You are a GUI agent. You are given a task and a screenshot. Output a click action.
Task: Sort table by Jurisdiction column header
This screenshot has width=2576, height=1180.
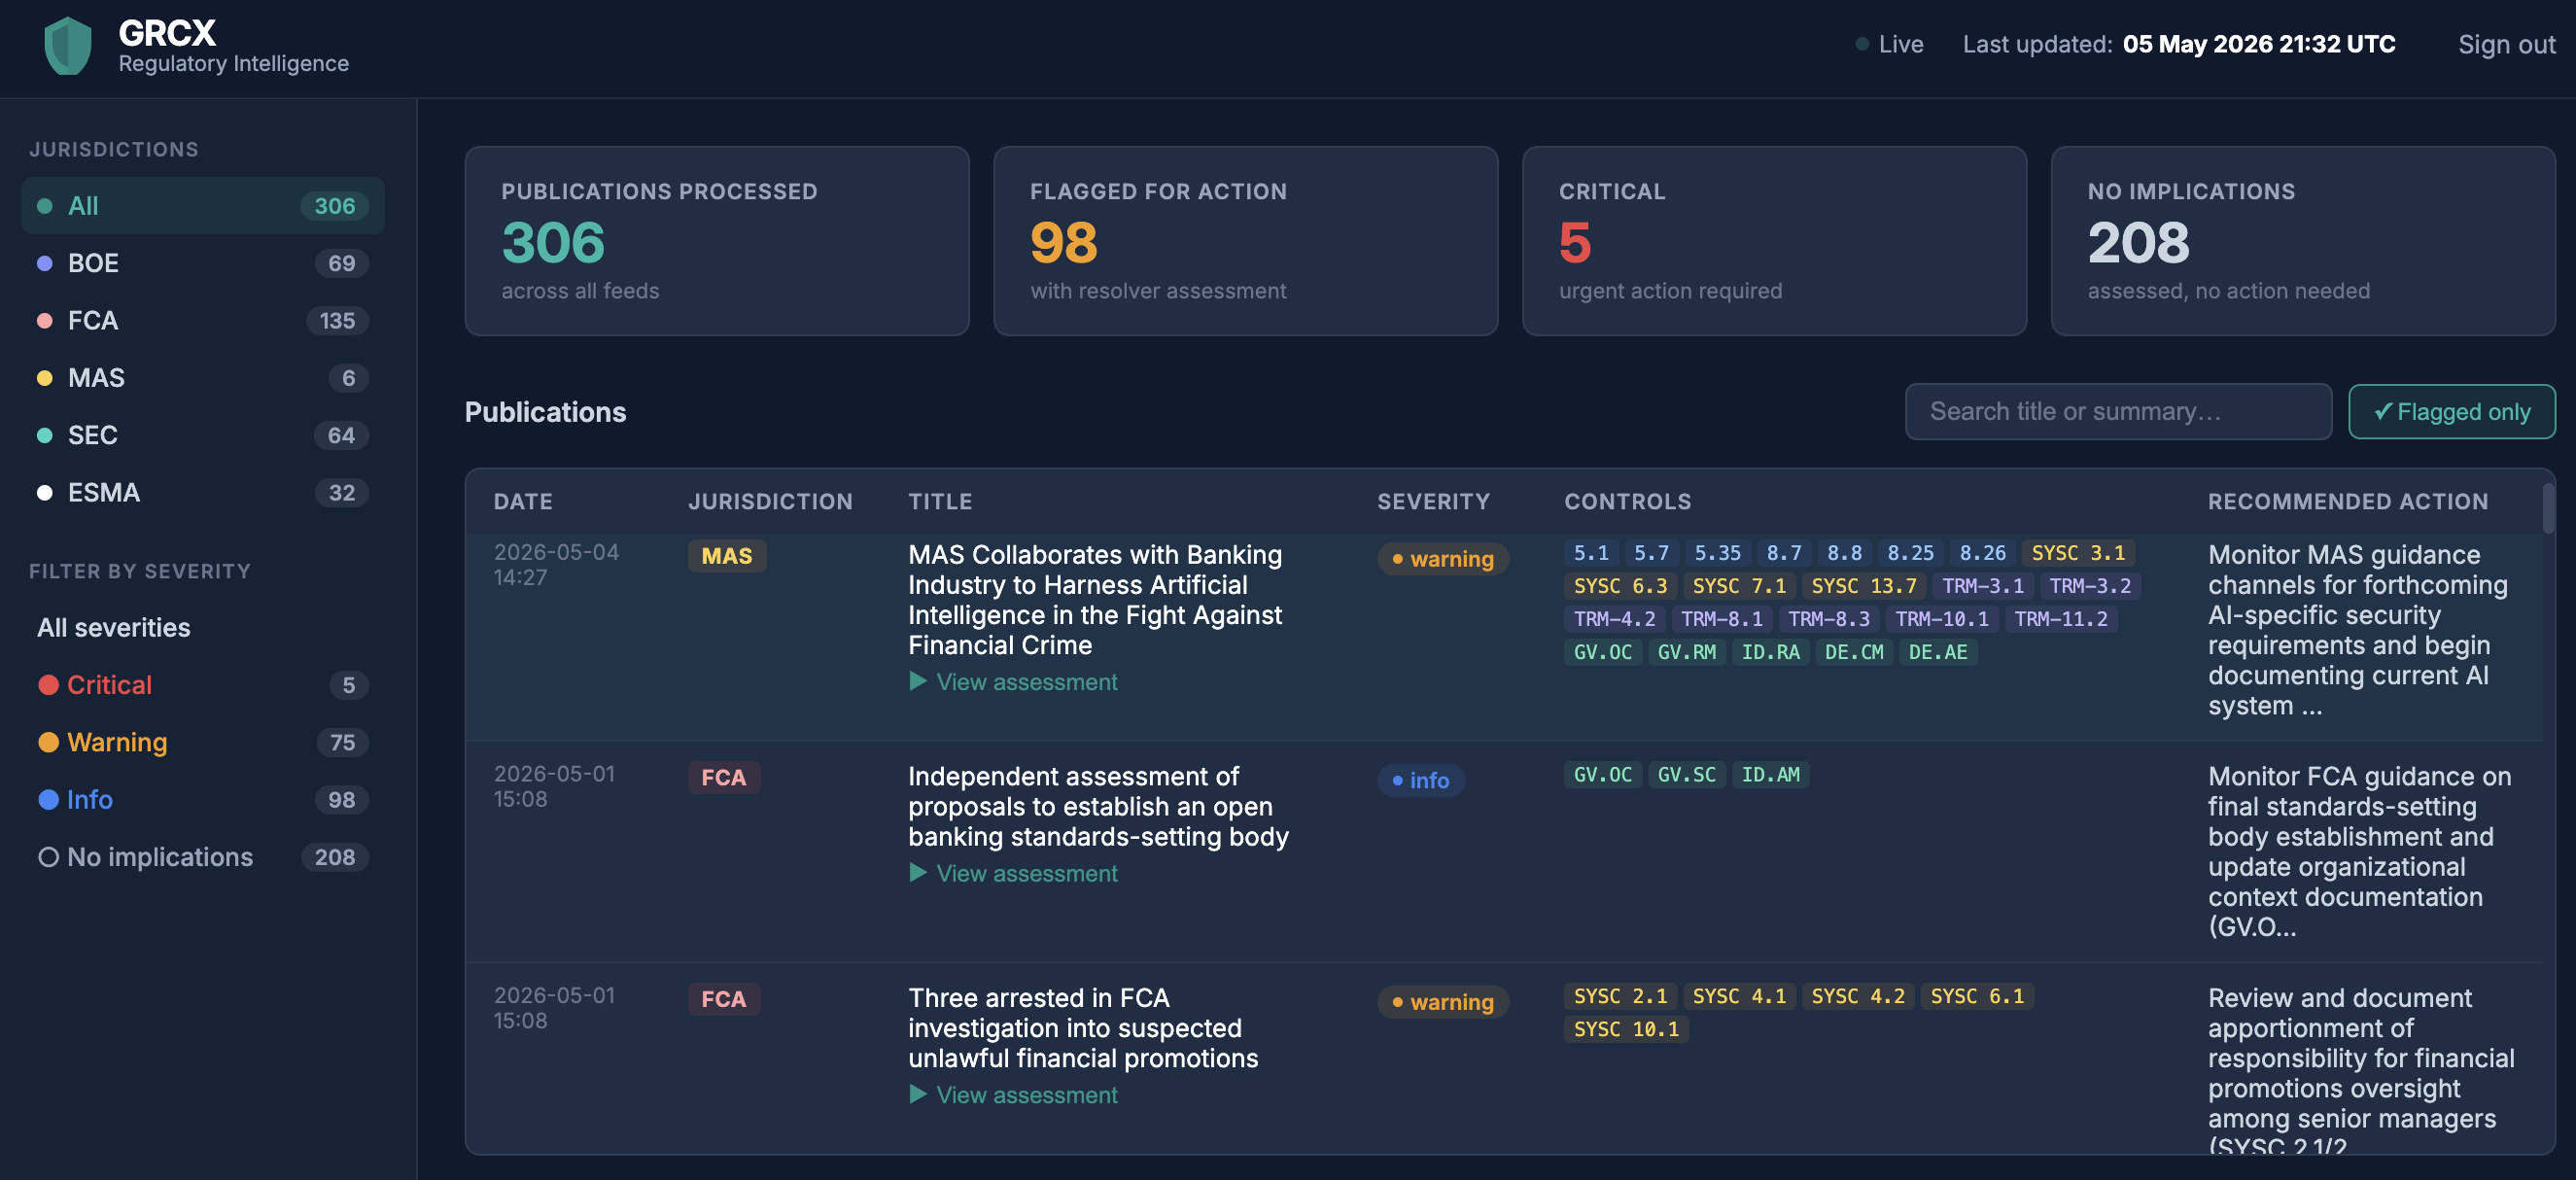(x=770, y=502)
